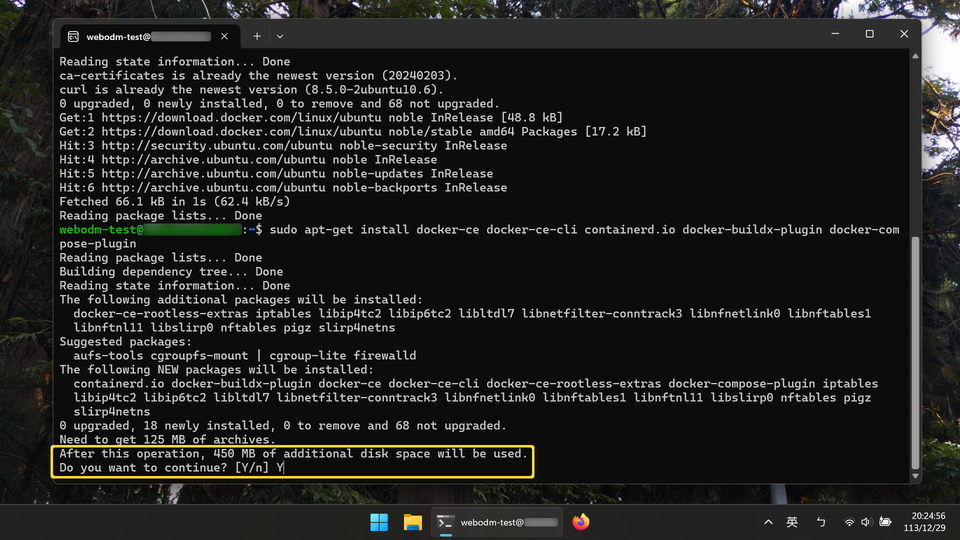Image resolution: width=960 pixels, height=540 pixels.
Task: Select the webodm-test terminal tab
Action: tap(149, 37)
